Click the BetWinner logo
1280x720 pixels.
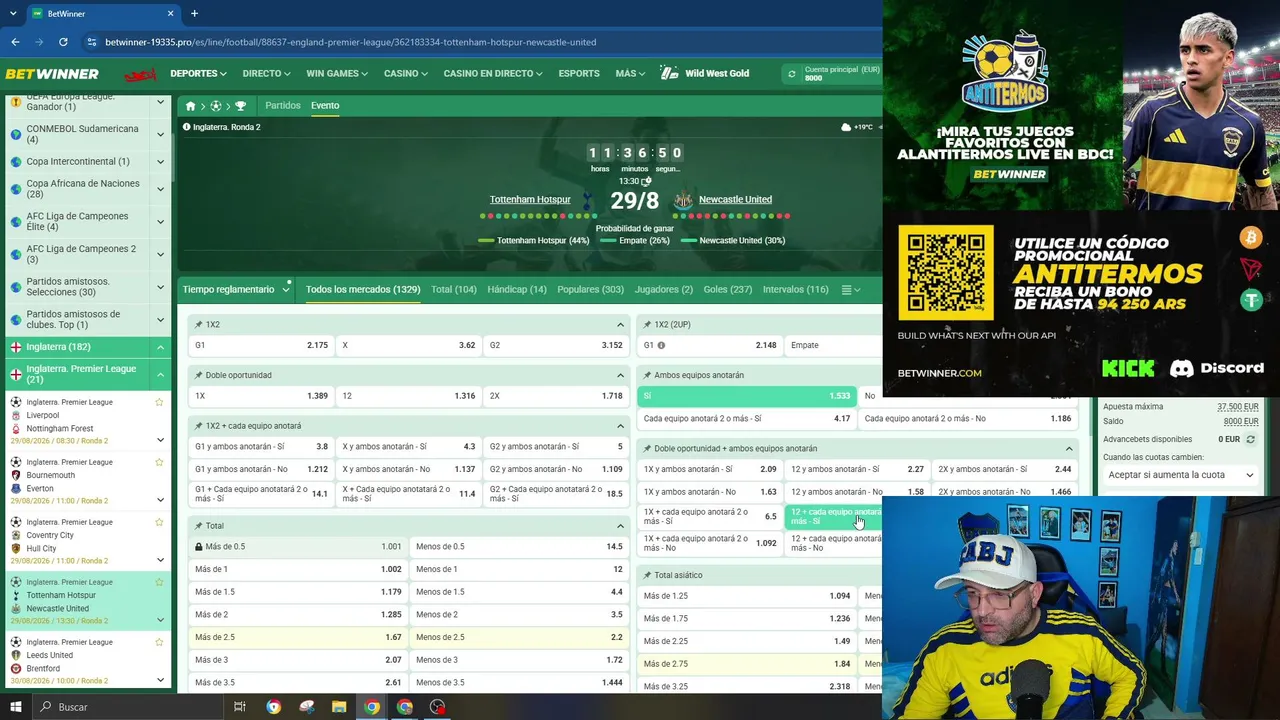(x=52, y=74)
